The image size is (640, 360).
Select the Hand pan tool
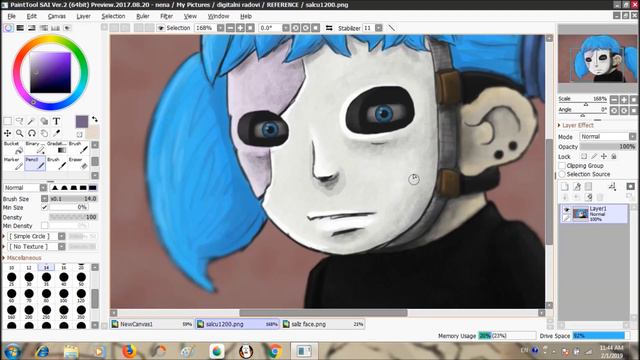44,133
